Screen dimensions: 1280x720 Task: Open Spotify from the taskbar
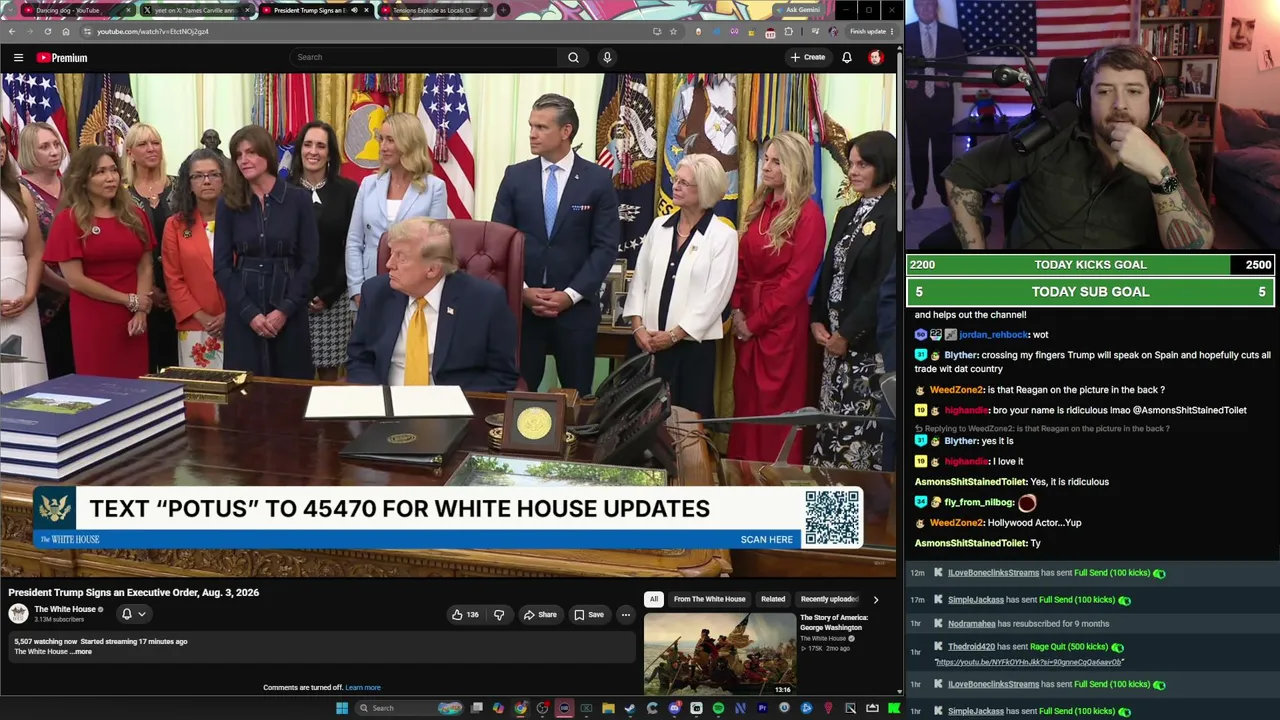click(x=718, y=708)
